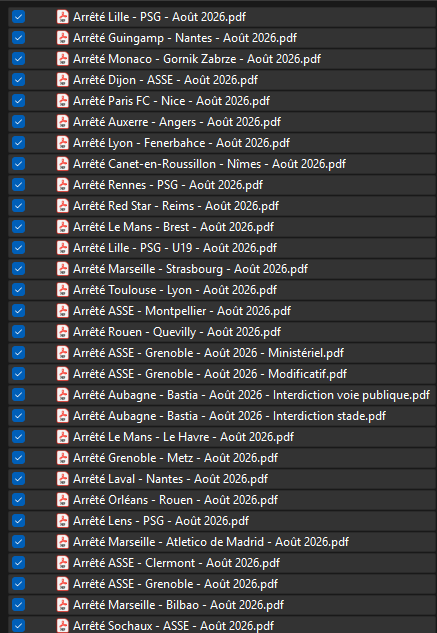Uncheck the Marseille - Atletico de Madrid checkbox

point(18,541)
